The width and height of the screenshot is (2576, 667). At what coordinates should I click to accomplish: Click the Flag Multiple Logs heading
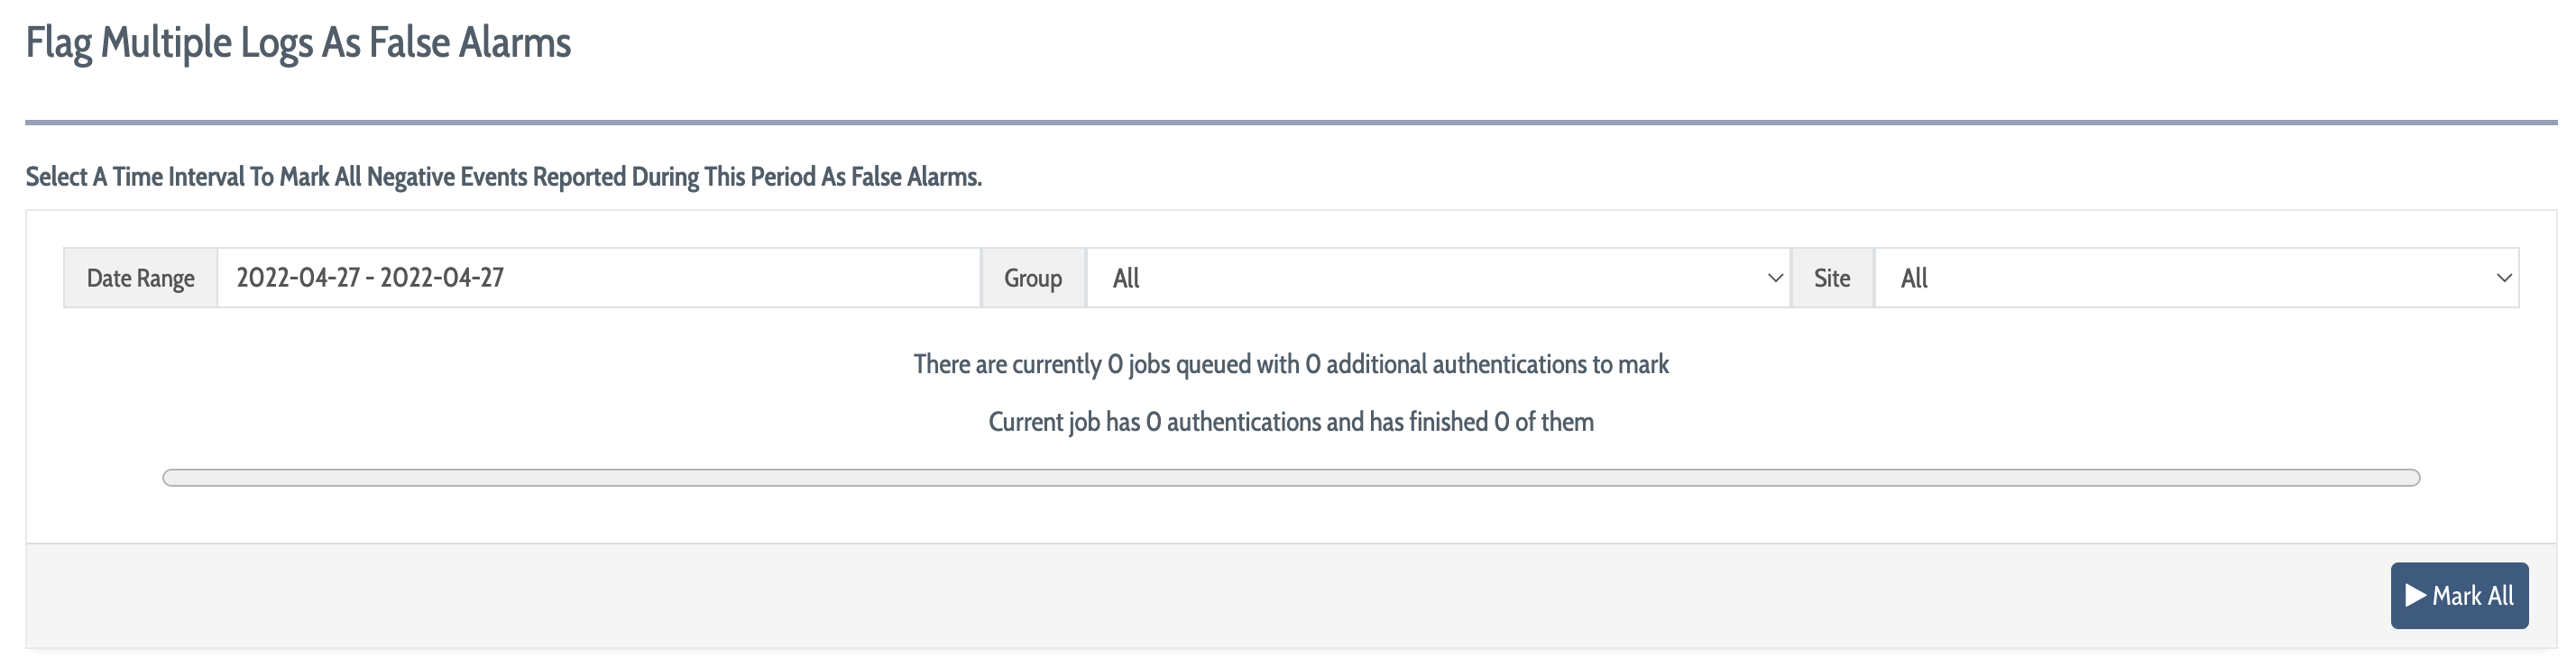(298, 43)
